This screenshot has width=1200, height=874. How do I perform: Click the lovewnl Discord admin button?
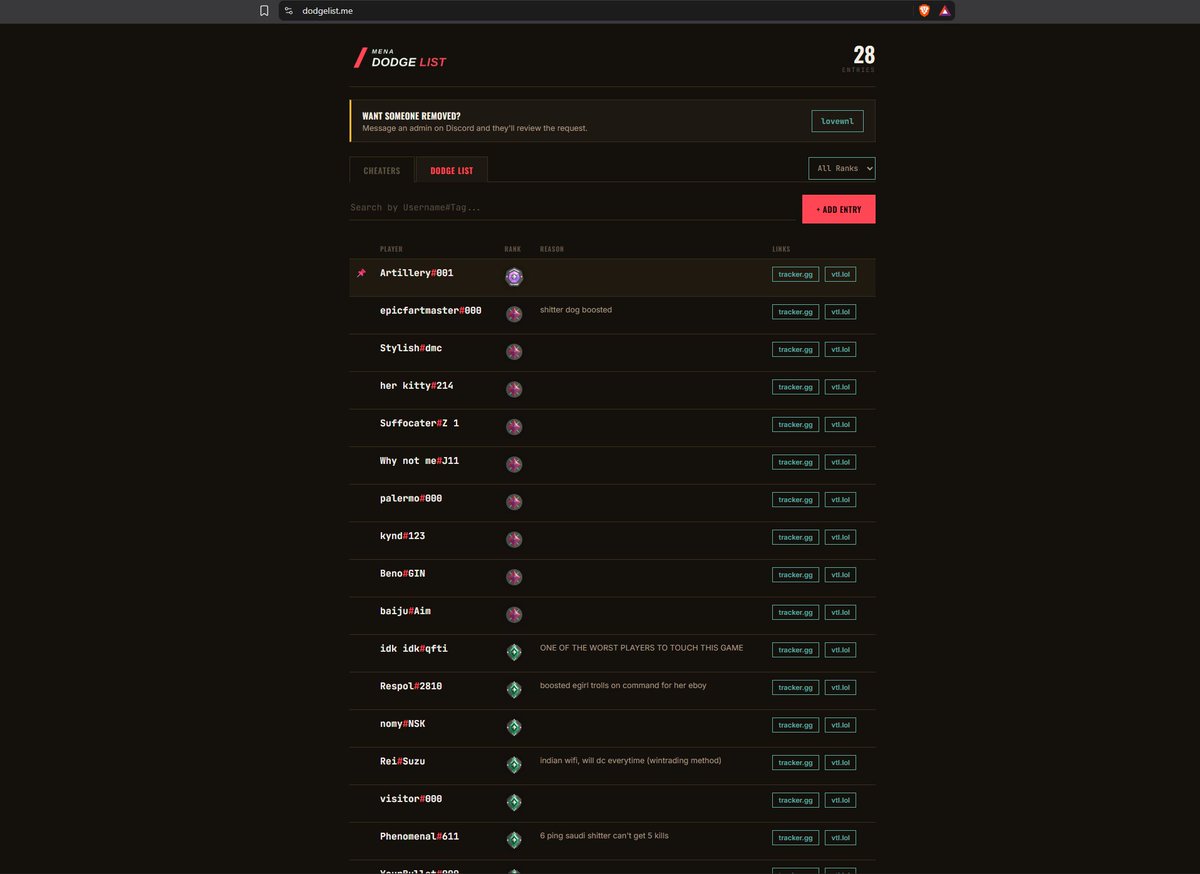[837, 121]
